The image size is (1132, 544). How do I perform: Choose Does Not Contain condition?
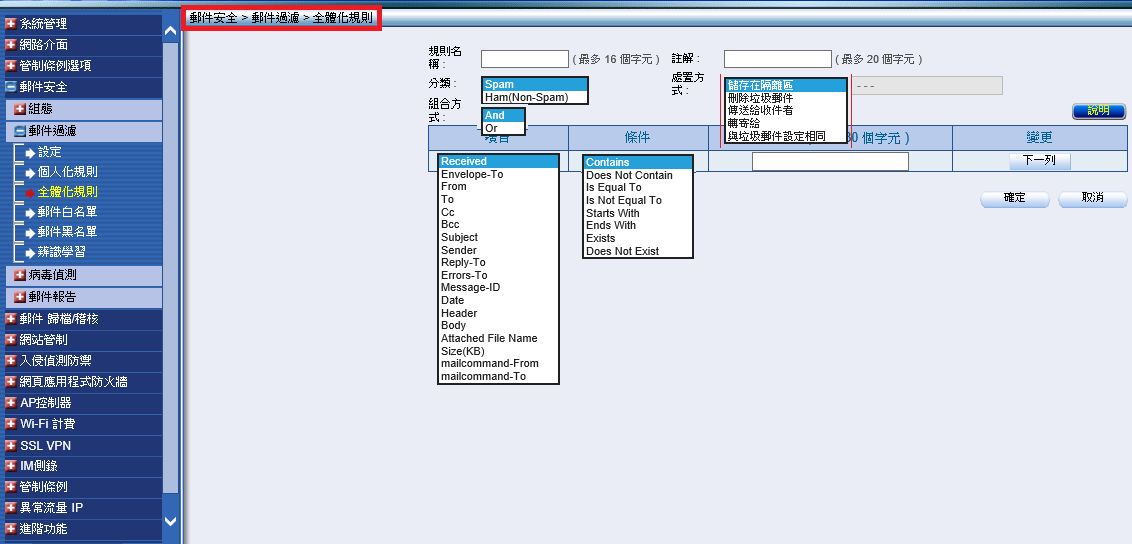pyautogui.click(x=638, y=175)
